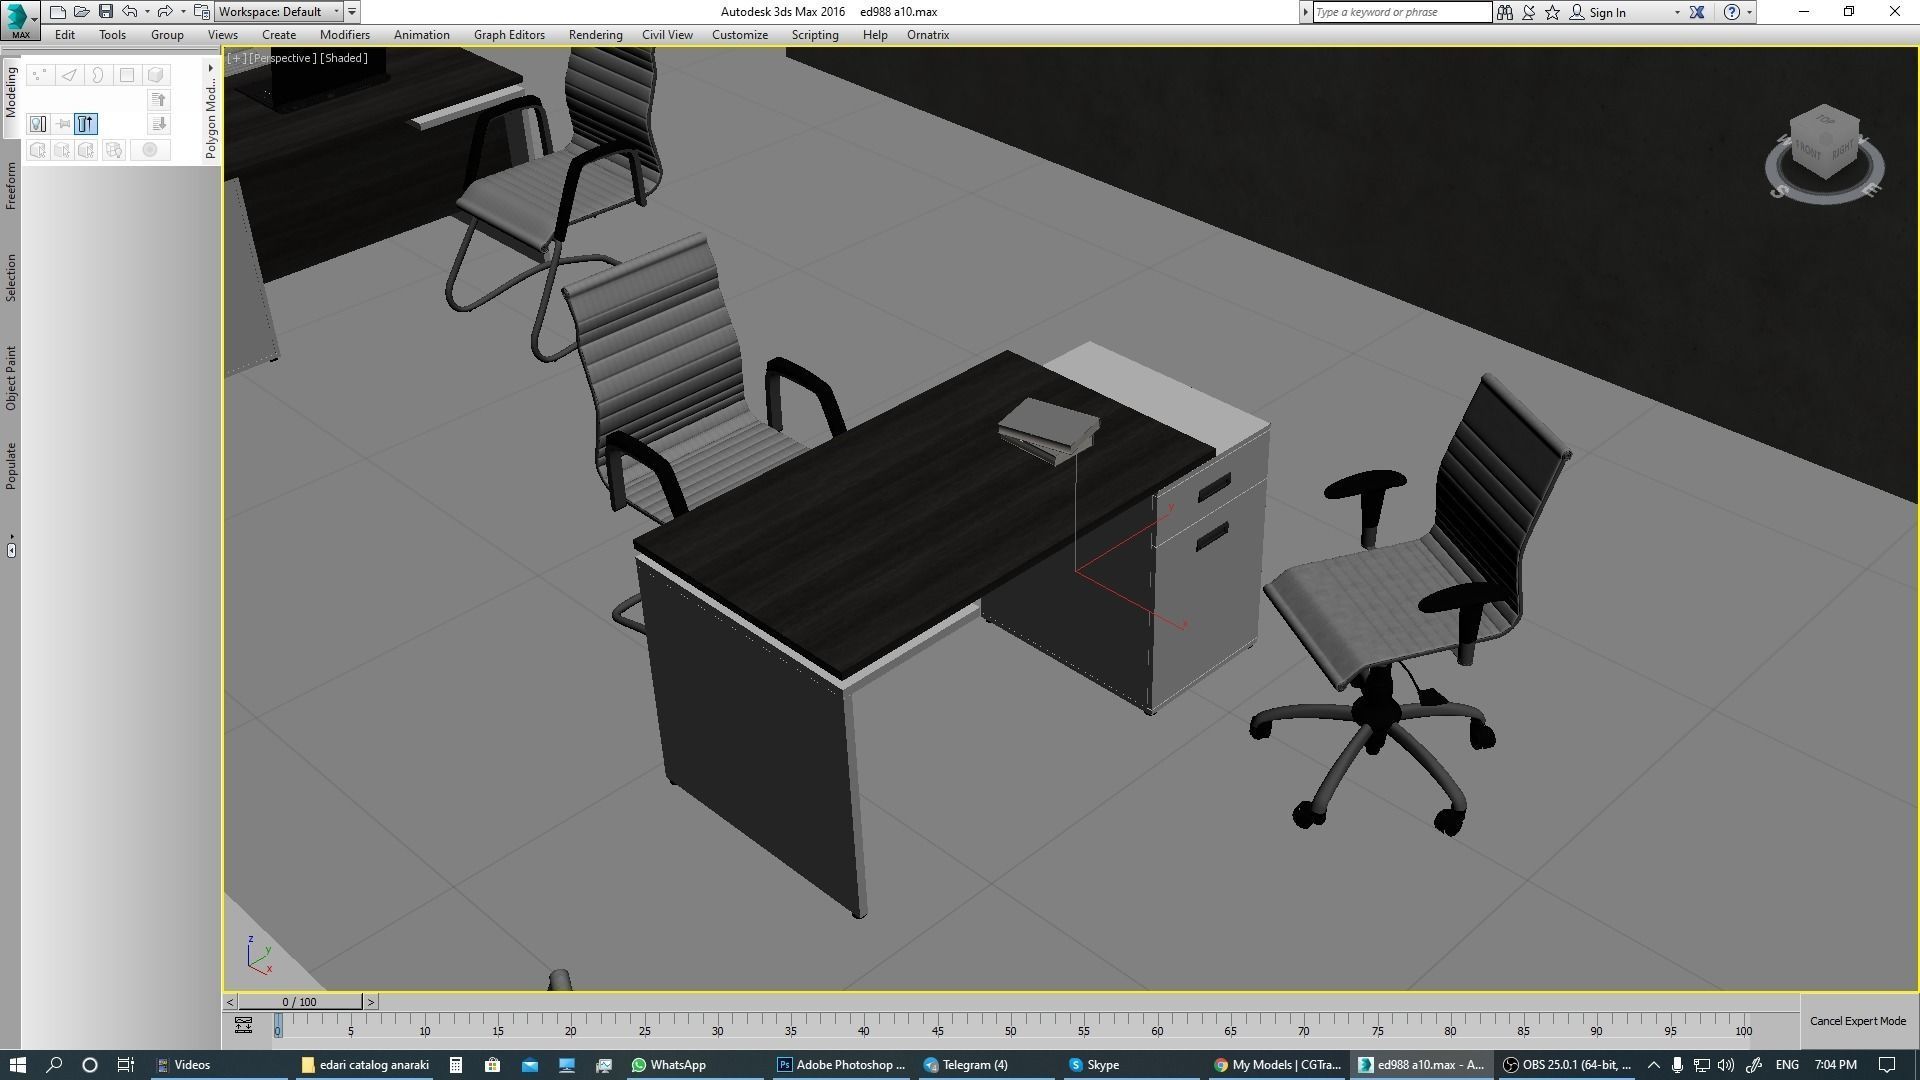1920x1080 pixels.
Task: Toggle the highlighted Toggle Command Panel icon
Action: (x=86, y=124)
